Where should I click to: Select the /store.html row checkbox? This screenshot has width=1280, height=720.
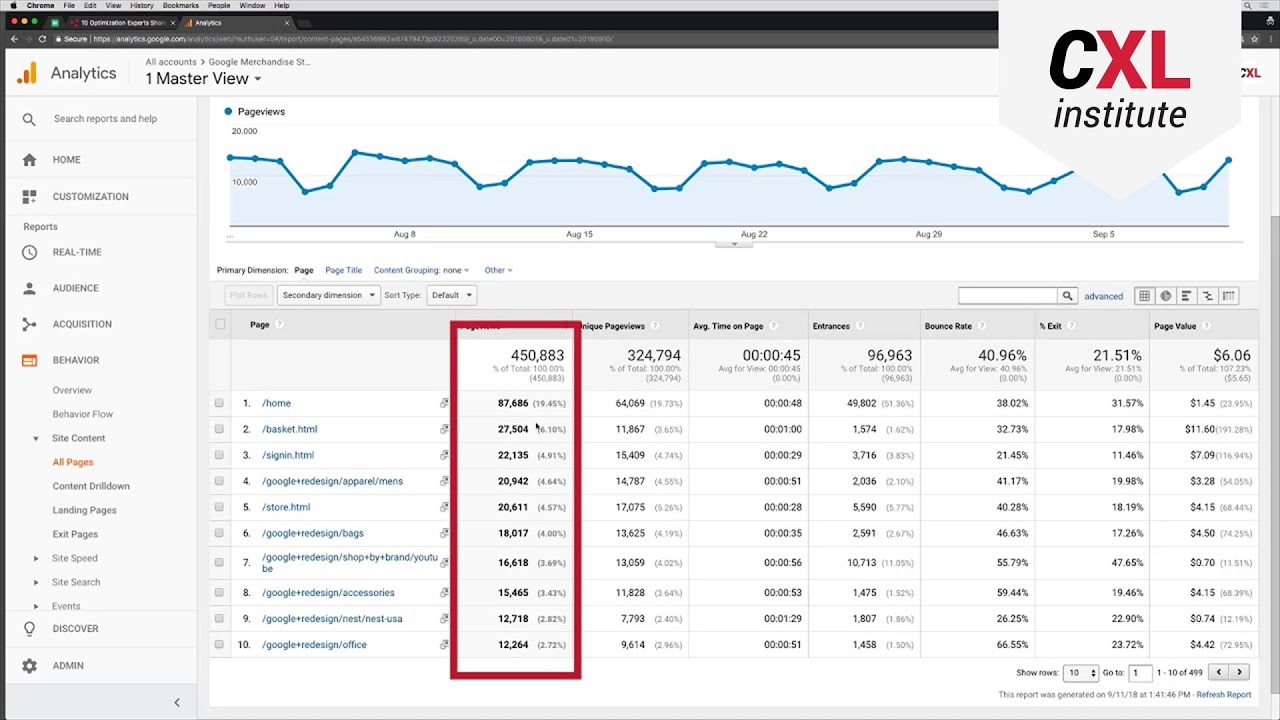point(219,507)
